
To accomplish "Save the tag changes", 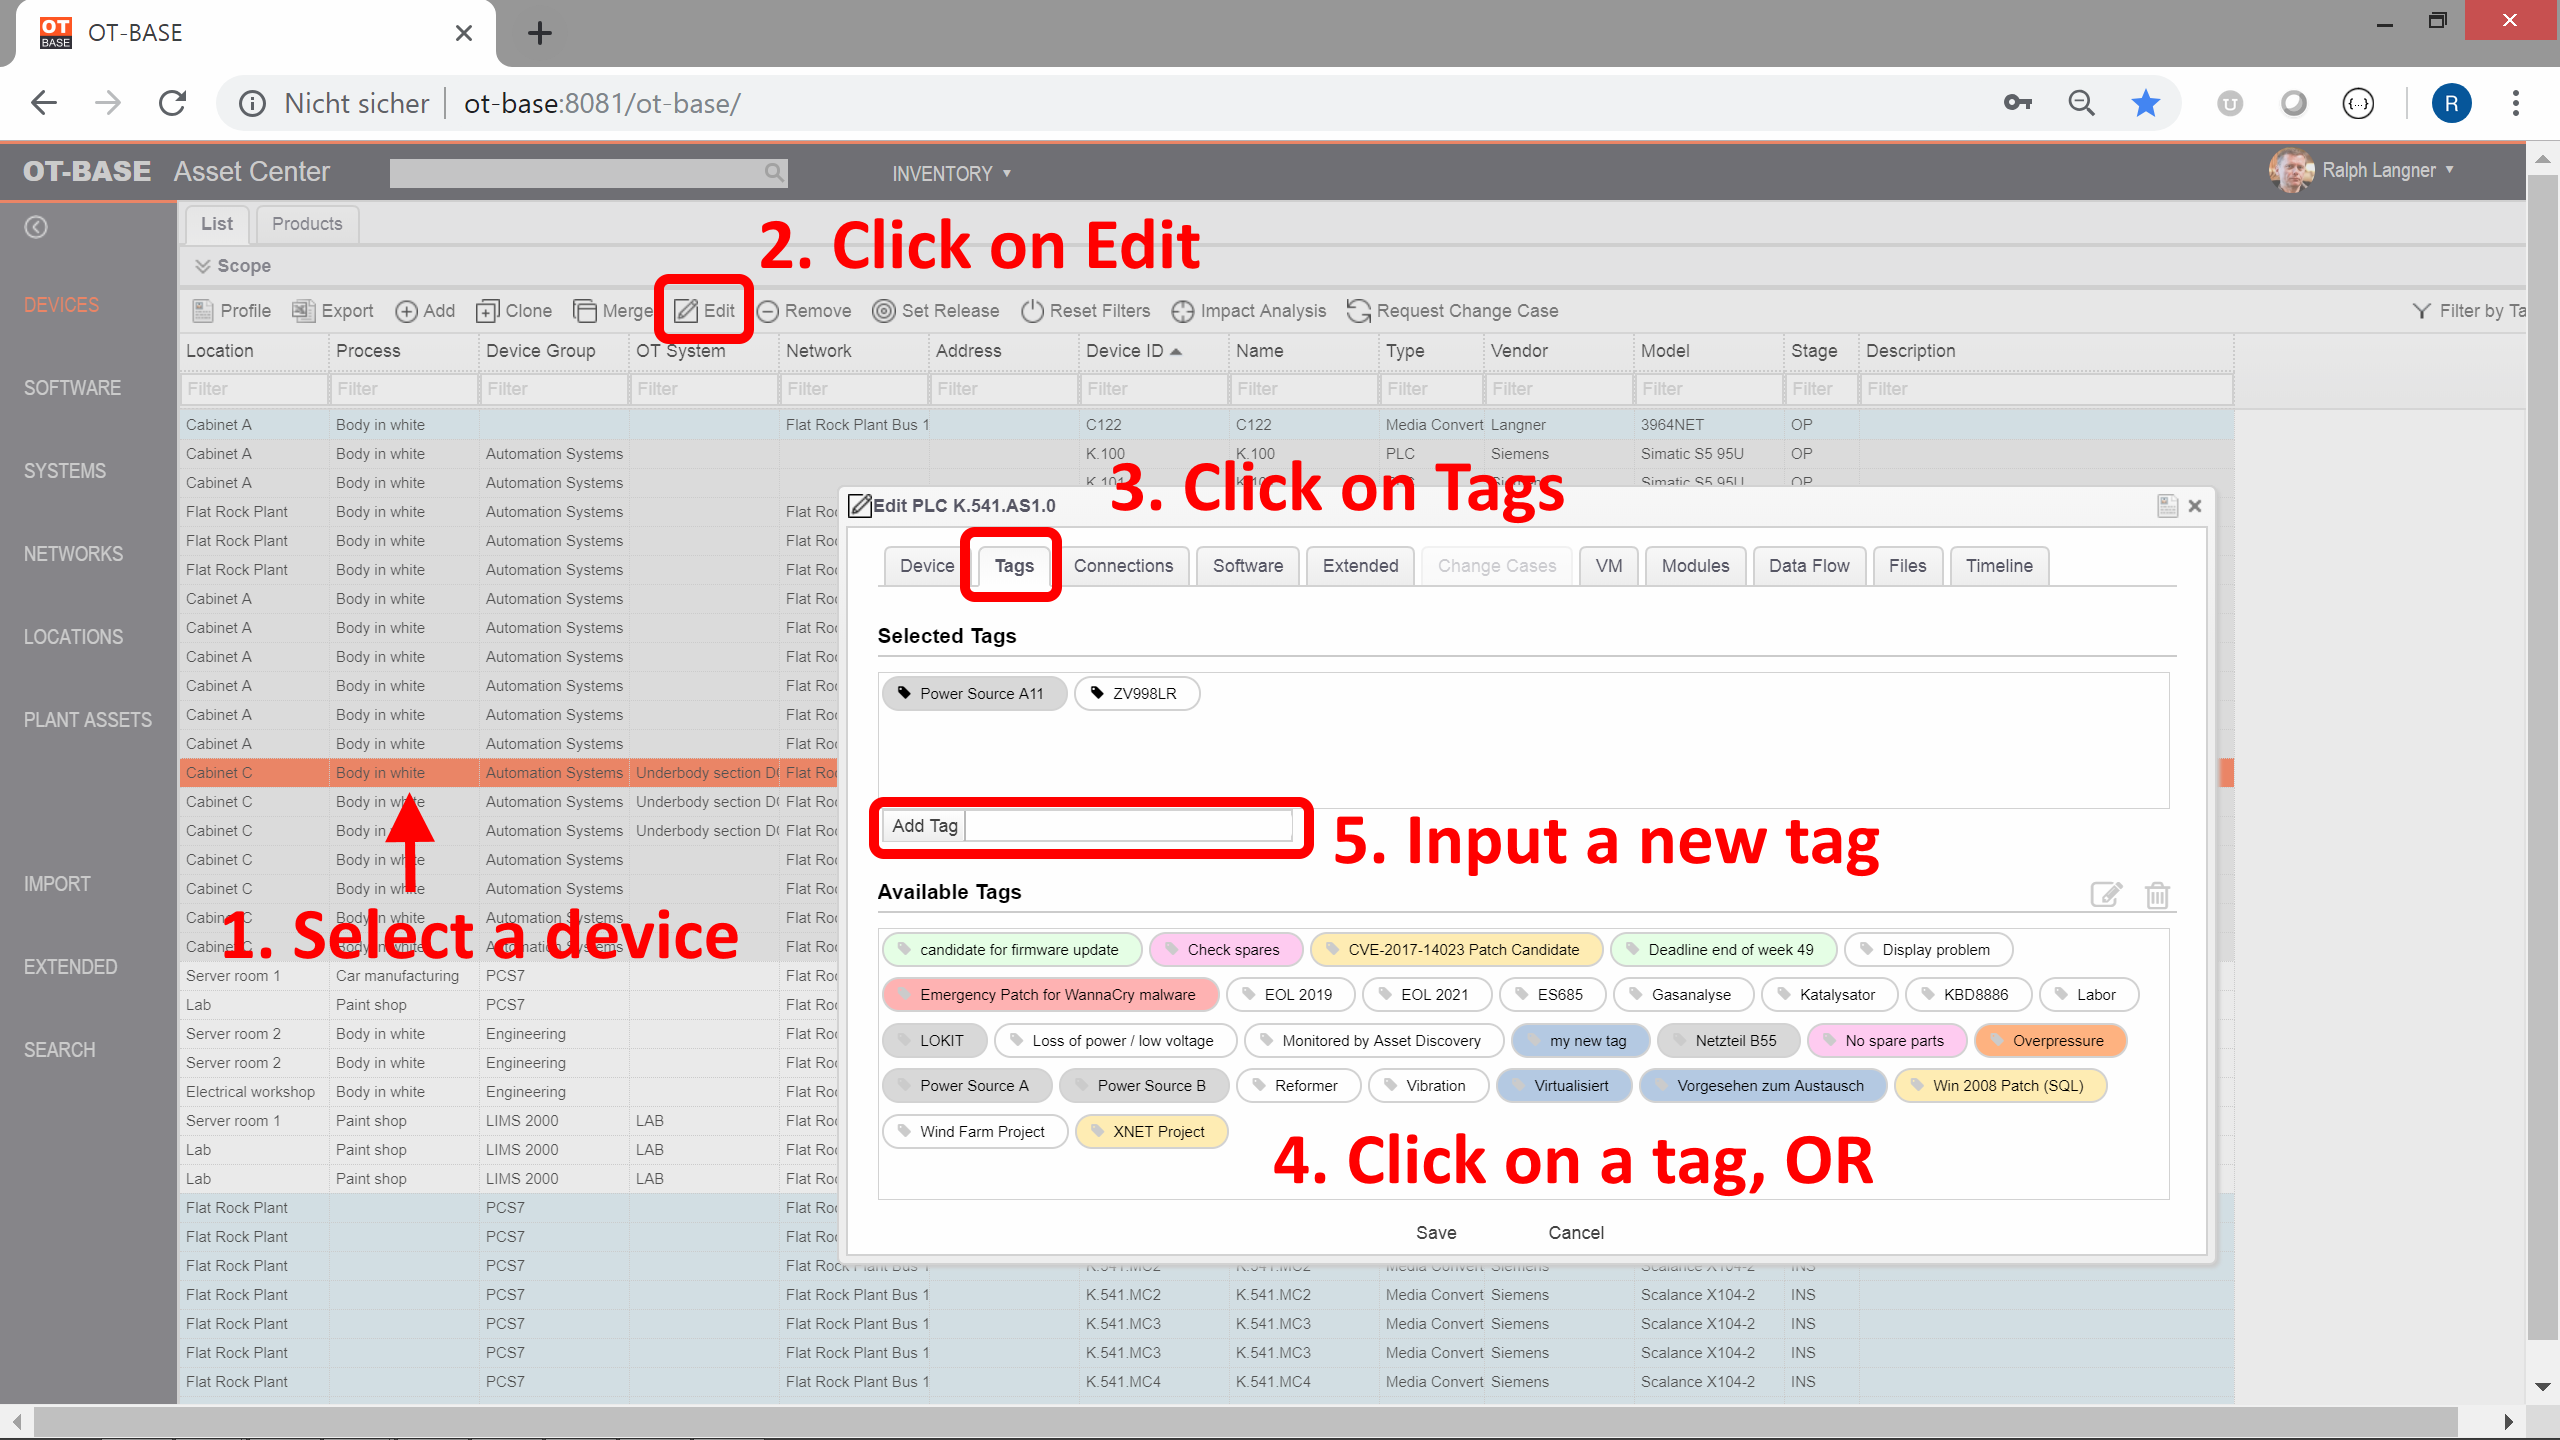I will (1436, 1233).
